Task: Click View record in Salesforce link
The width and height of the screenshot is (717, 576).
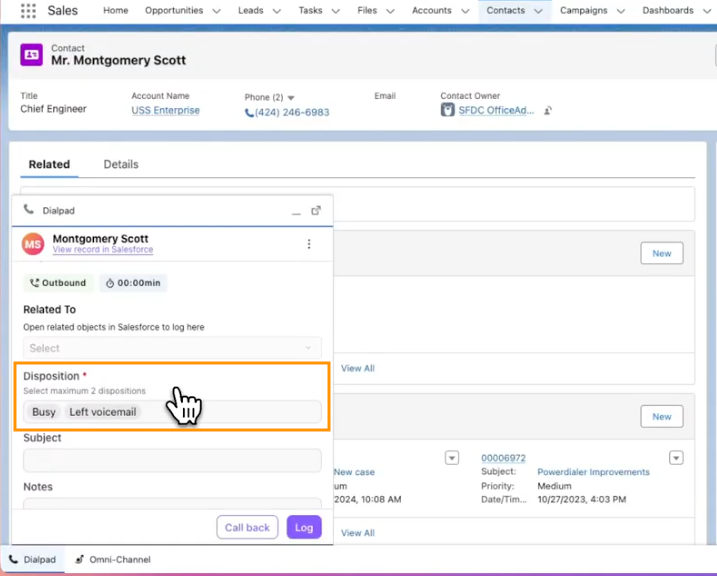Action: point(102,250)
